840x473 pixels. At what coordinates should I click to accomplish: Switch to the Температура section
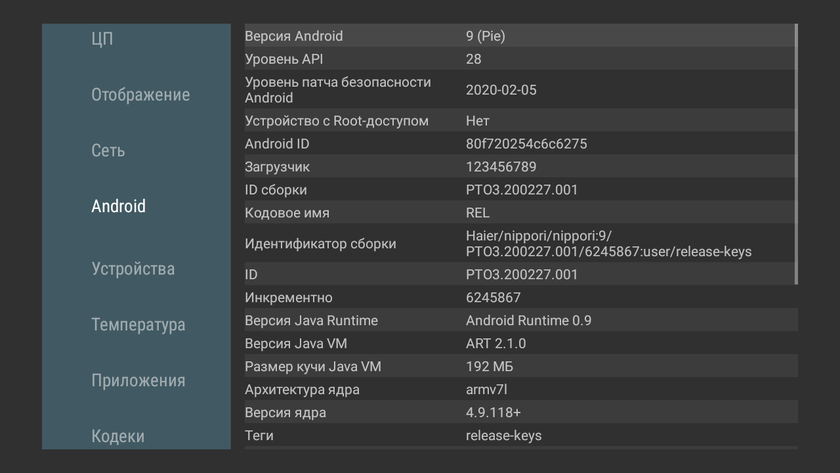[138, 325]
